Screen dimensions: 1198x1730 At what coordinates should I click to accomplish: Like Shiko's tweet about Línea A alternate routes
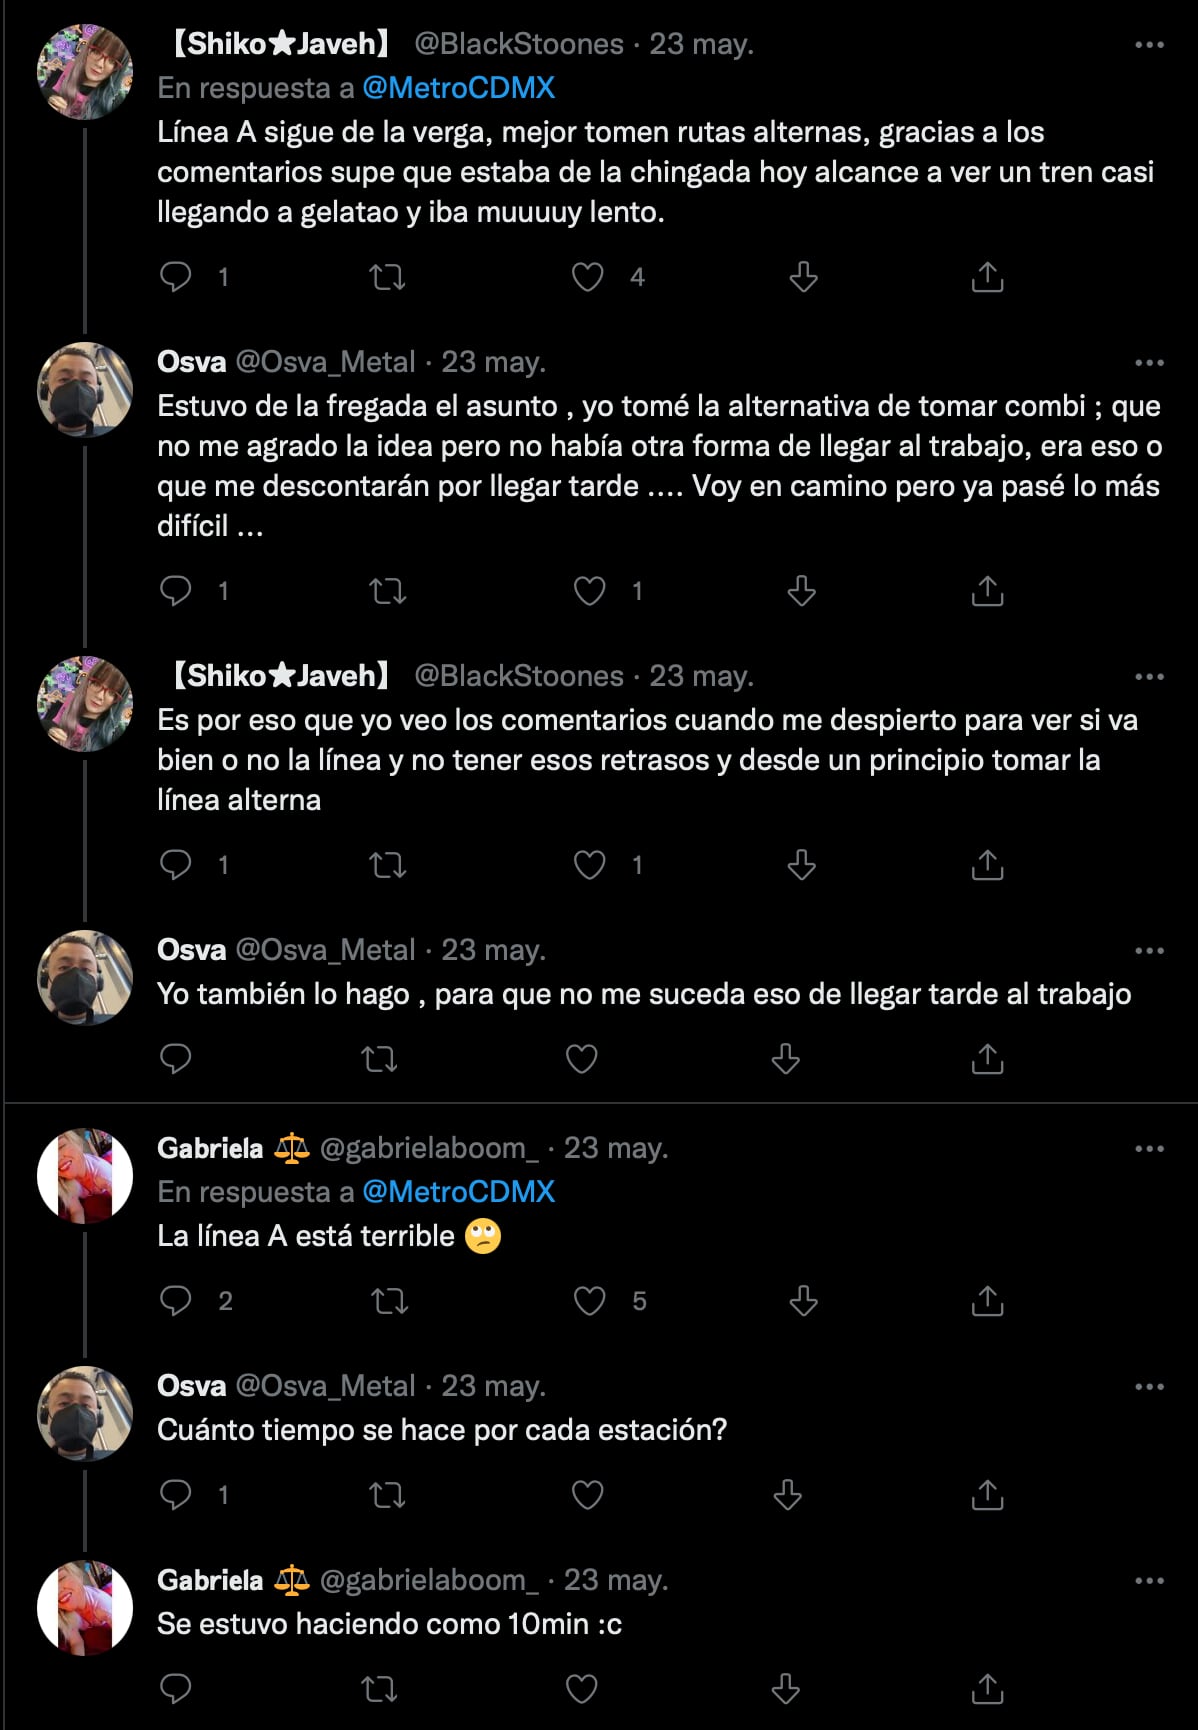(x=587, y=277)
